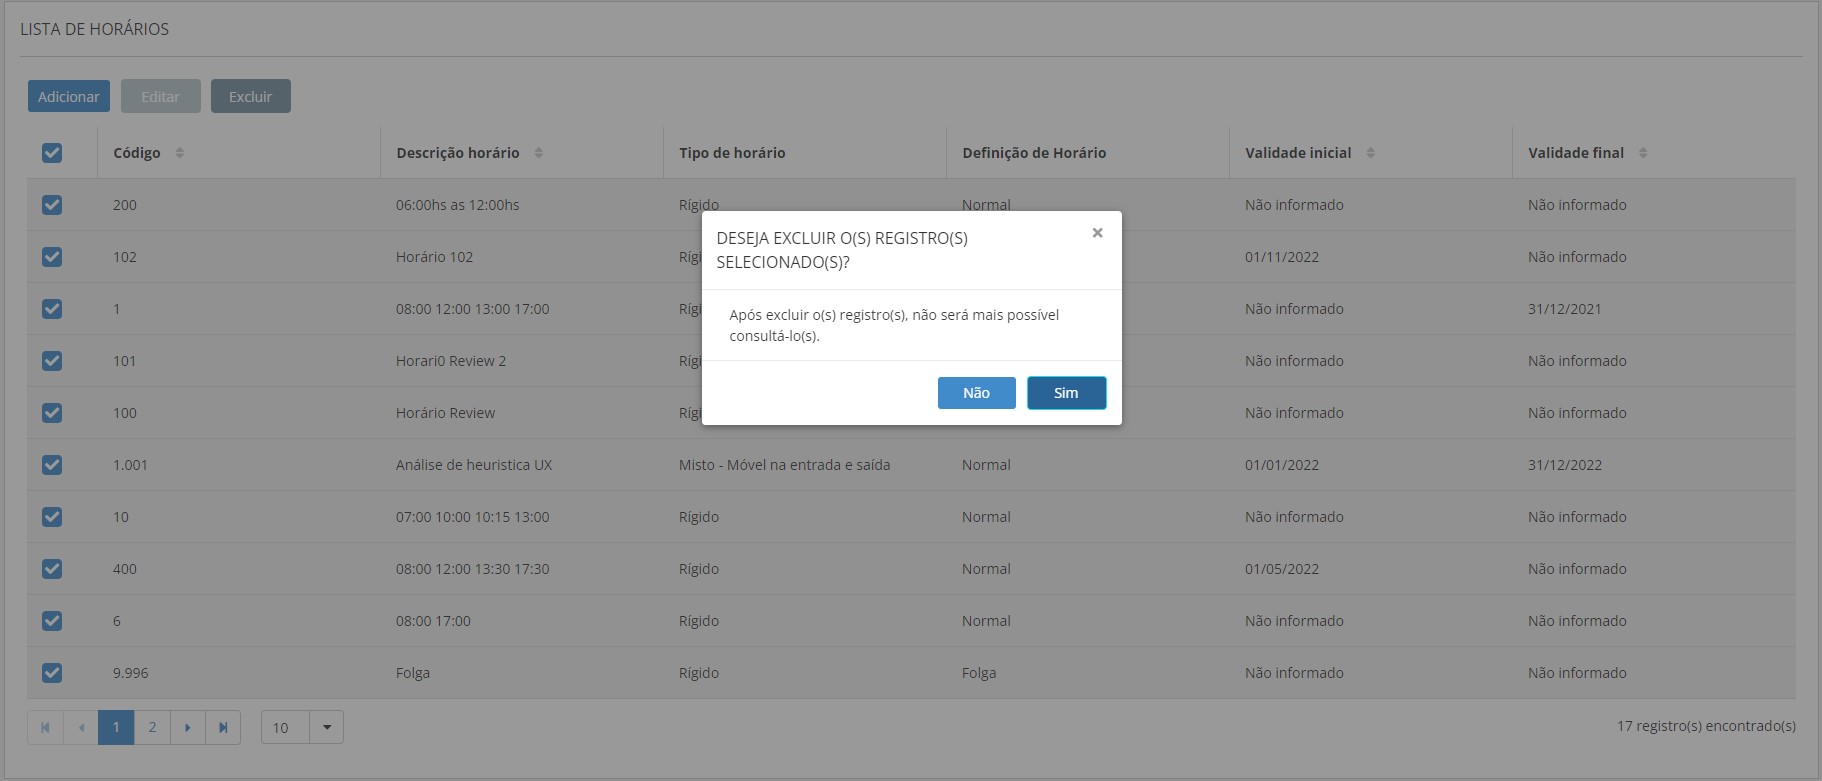Screen dimensions: 1822x781
Task: Sort by Código column arrows
Action: click(180, 153)
